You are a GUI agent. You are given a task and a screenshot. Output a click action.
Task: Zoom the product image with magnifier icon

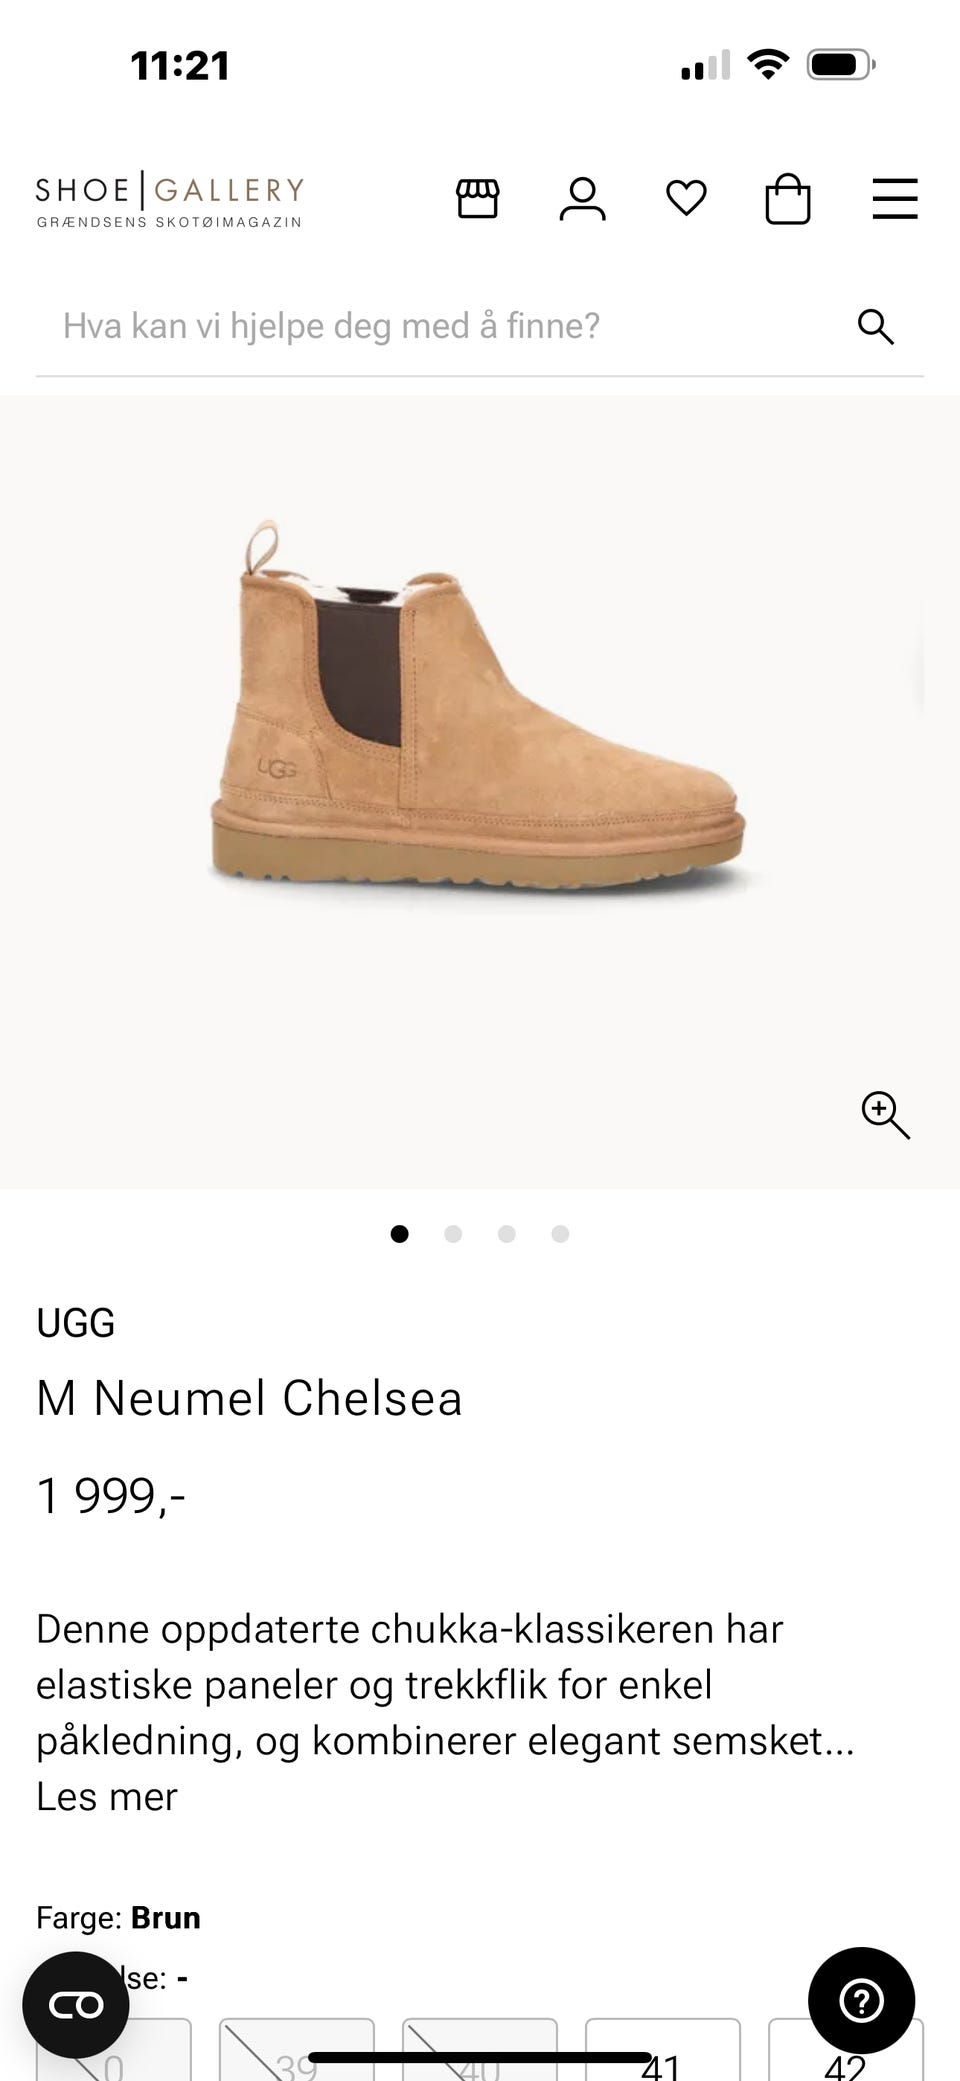point(886,1115)
